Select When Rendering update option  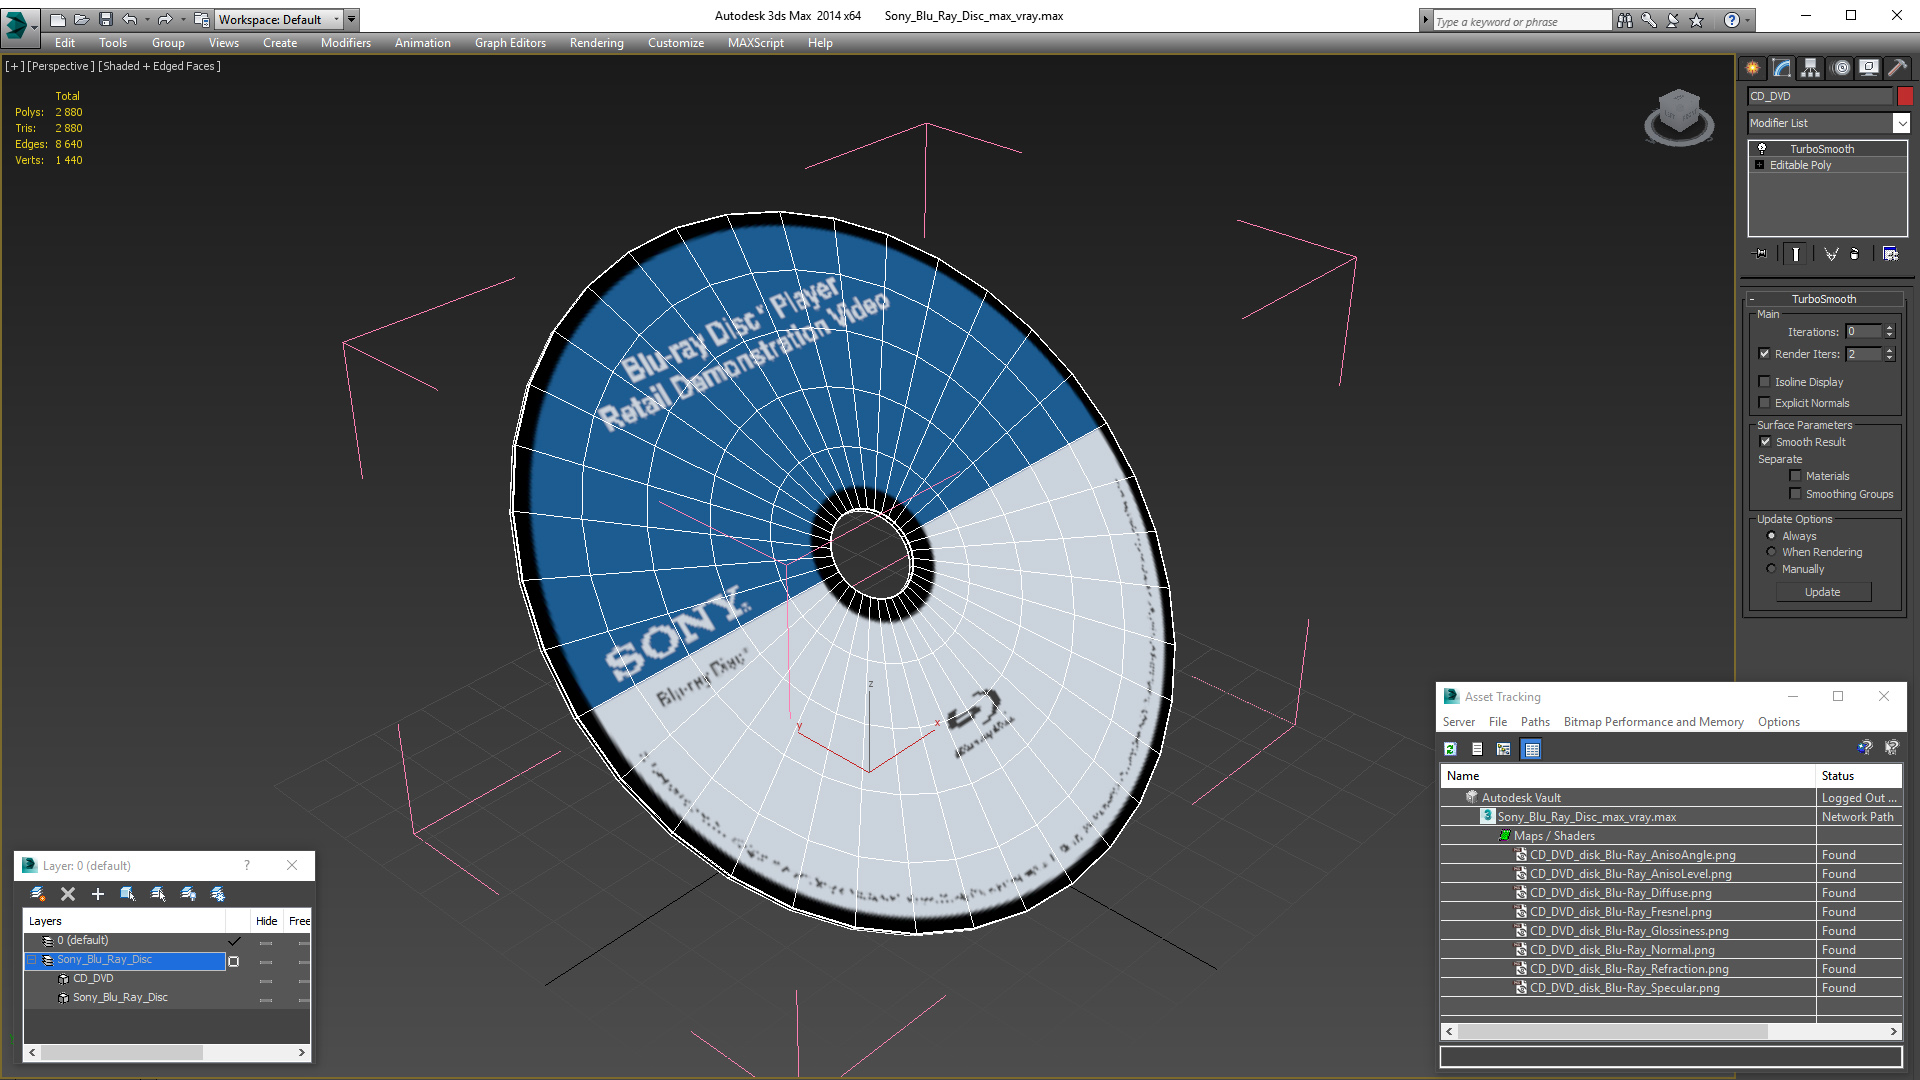click(x=1771, y=552)
